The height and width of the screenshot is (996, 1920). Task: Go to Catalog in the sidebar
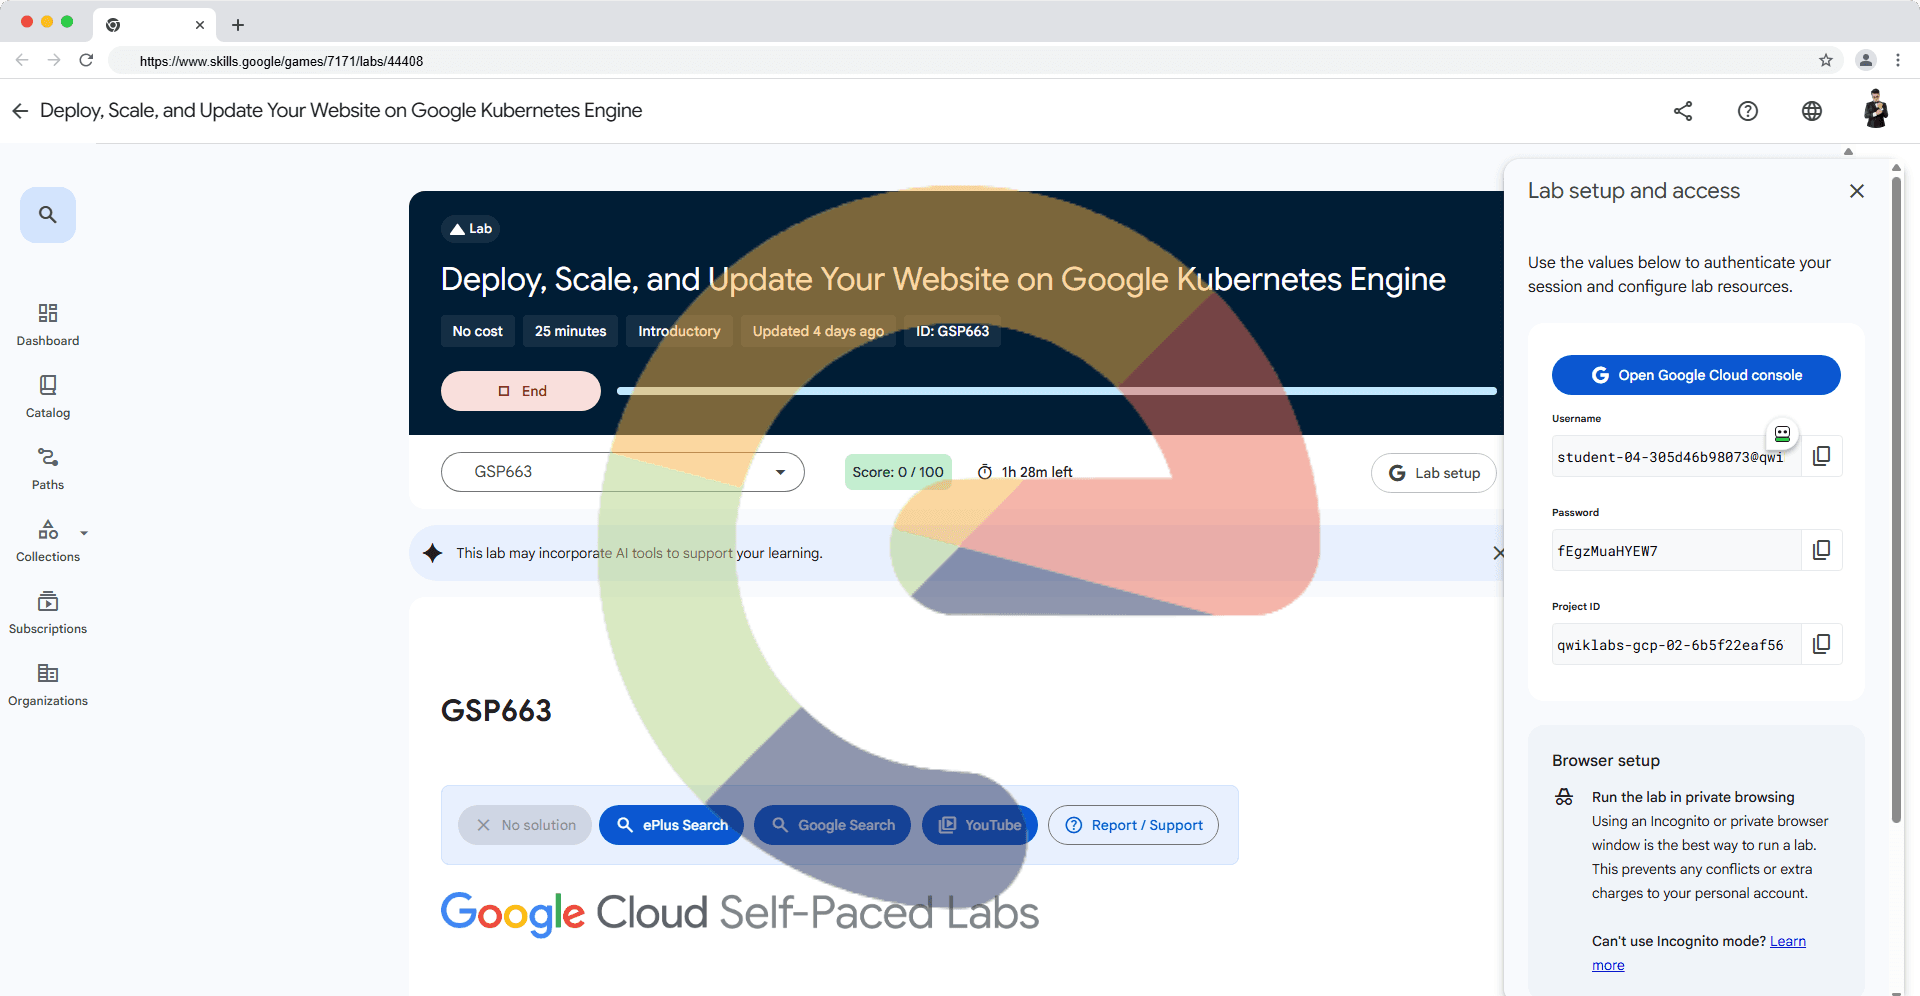(x=48, y=397)
